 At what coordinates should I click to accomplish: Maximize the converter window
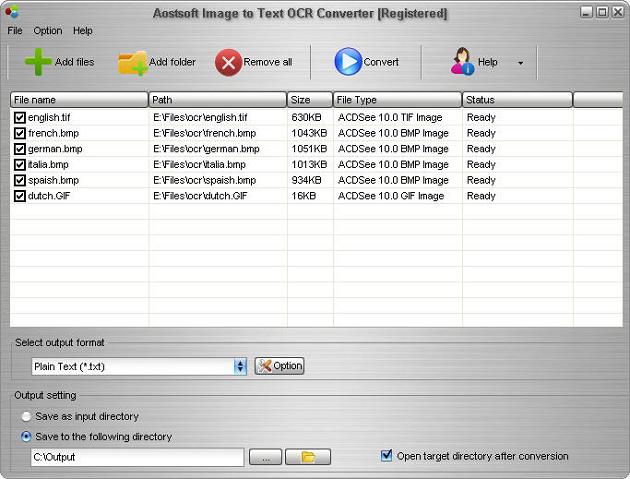point(602,12)
